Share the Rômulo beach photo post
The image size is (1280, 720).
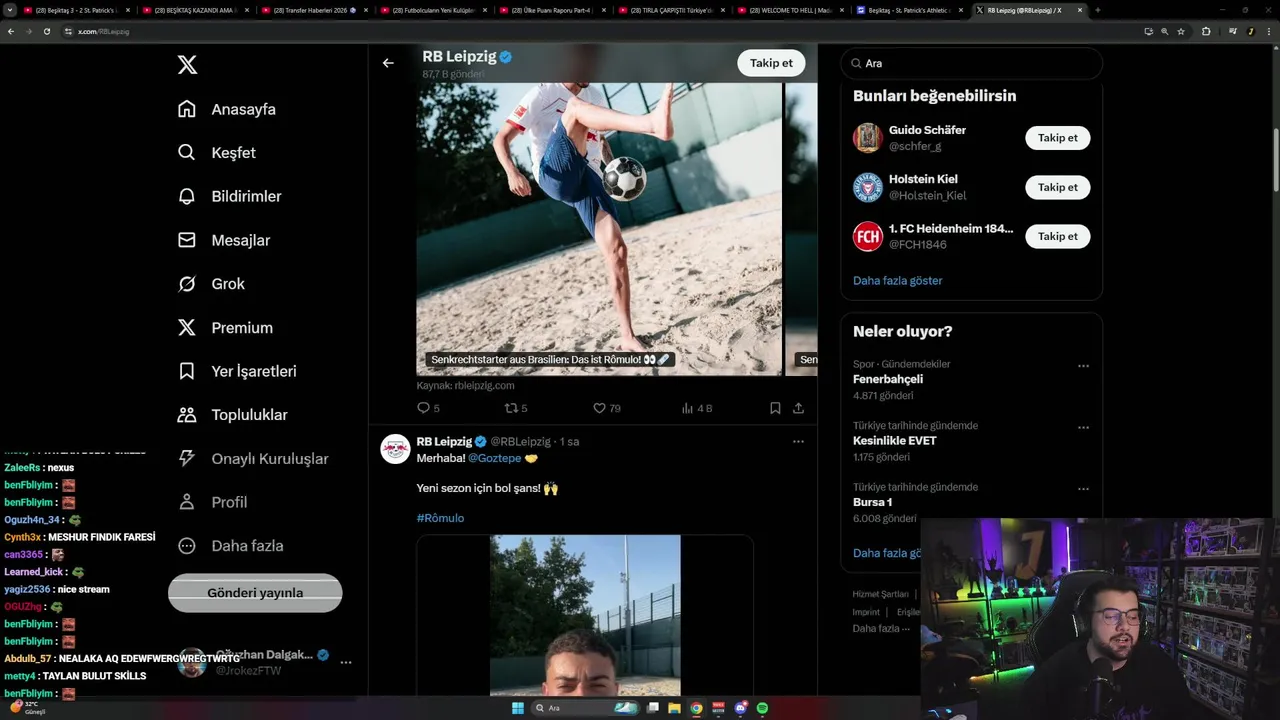coord(798,408)
